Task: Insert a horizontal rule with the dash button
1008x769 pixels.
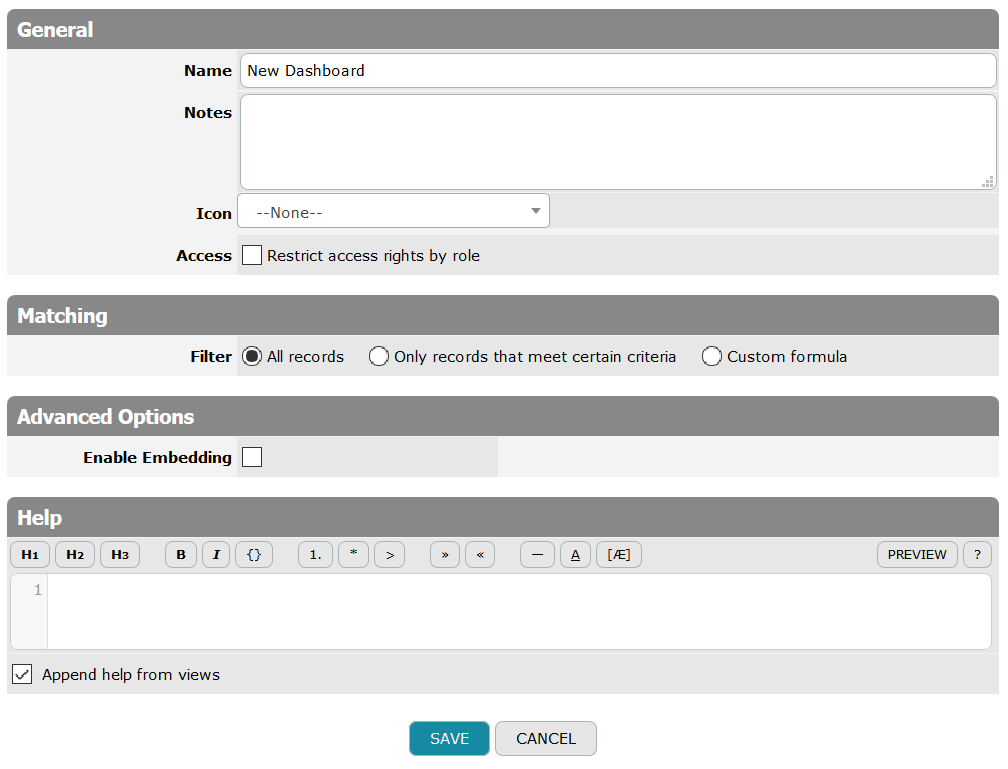Action: coord(537,555)
